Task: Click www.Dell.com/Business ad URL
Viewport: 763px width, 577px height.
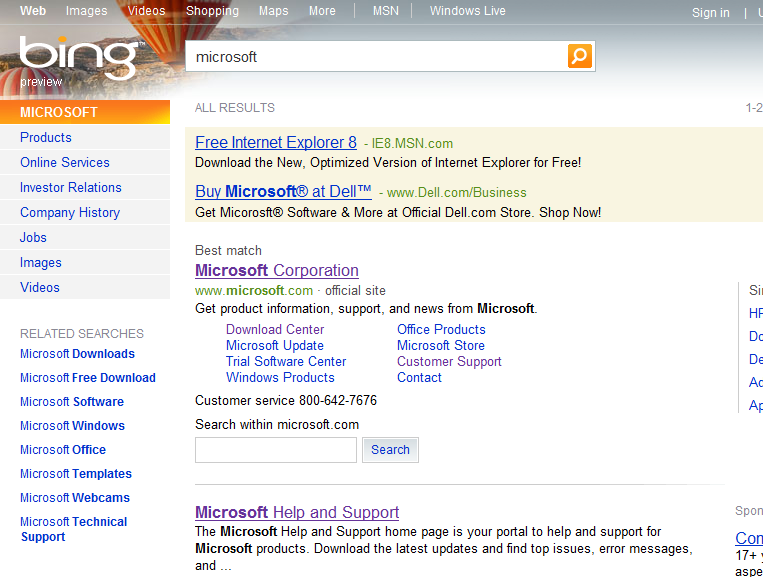Action: click(x=456, y=193)
